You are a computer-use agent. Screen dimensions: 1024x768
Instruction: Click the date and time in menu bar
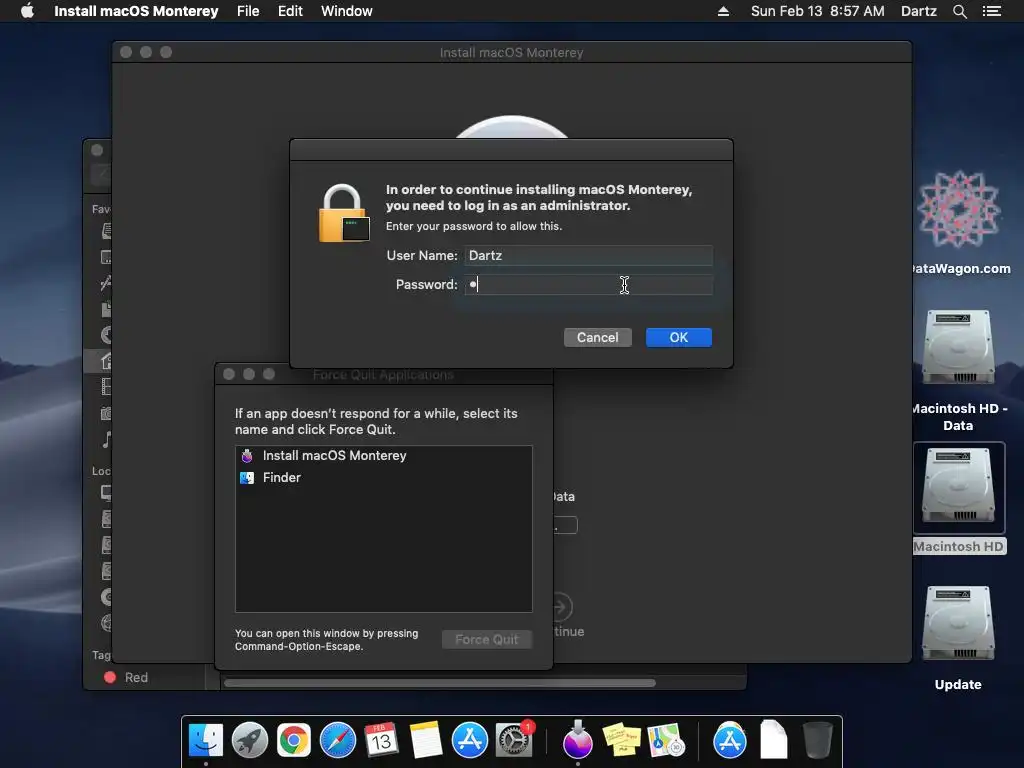pyautogui.click(x=818, y=11)
